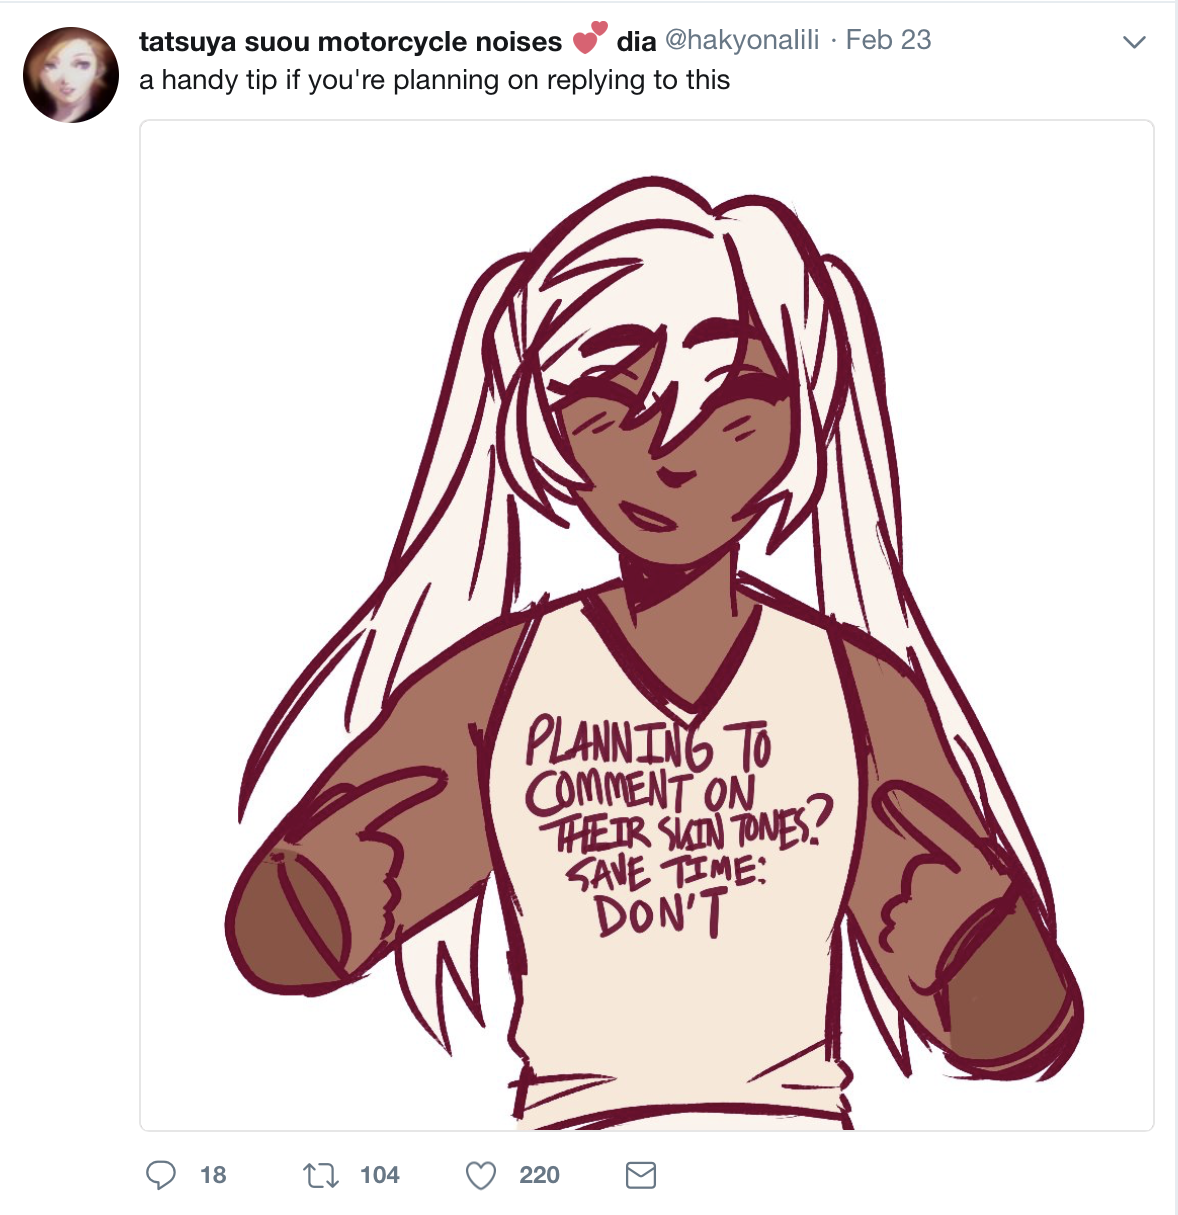Like the tweet with the heart icon
Viewport: 1178px width, 1215px height.
click(x=481, y=1175)
